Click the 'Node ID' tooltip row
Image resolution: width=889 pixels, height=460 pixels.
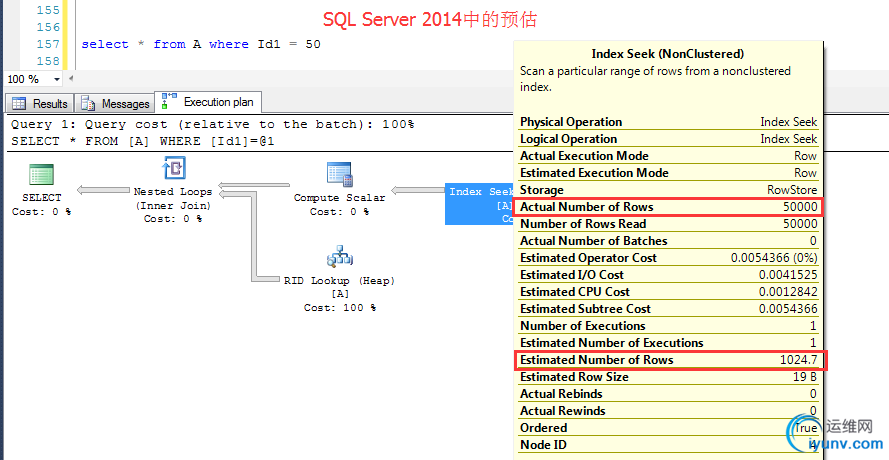(x=669, y=445)
